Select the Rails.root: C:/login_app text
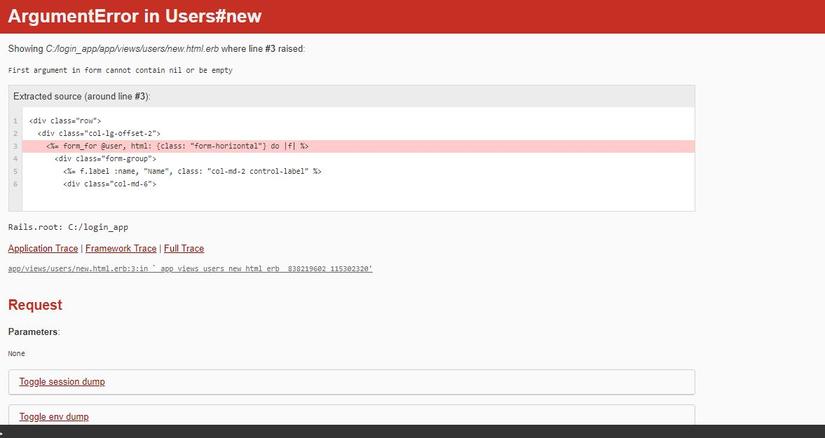This screenshot has width=825, height=438. pyautogui.click(x=68, y=227)
